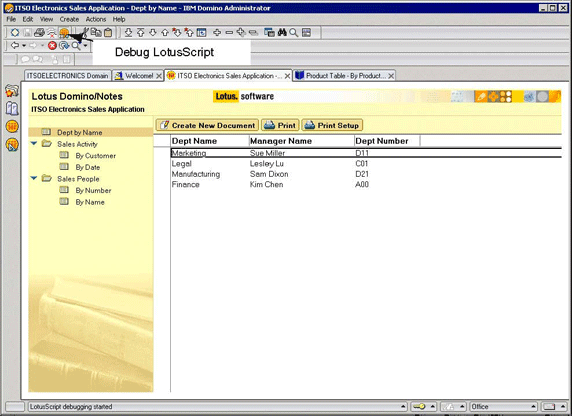Collapse the Sales People folder twistie

click(34, 178)
